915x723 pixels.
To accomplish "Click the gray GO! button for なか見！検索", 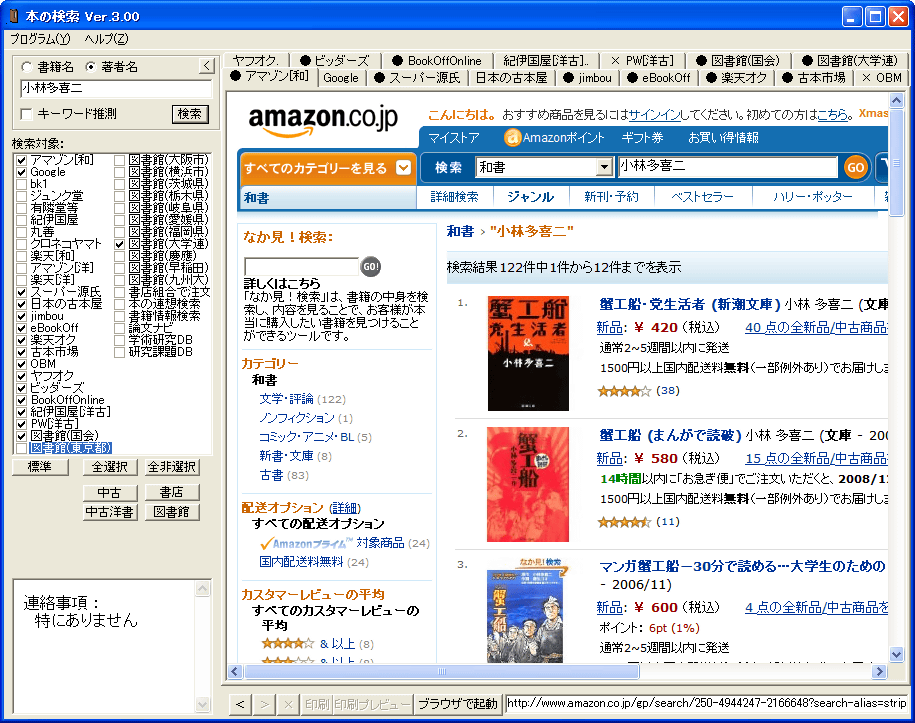I will click(x=371, y=267).
